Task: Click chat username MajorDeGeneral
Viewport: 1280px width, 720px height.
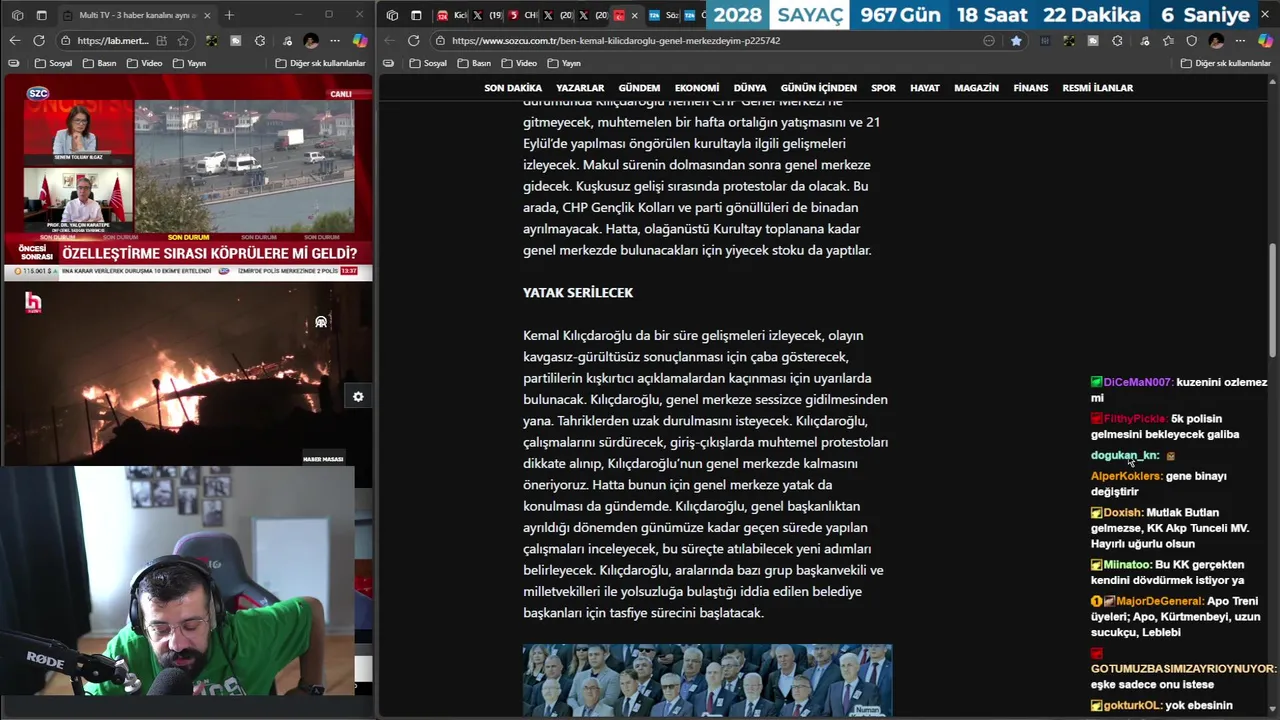Action: pyautogui.click(x=1159, y=601)
